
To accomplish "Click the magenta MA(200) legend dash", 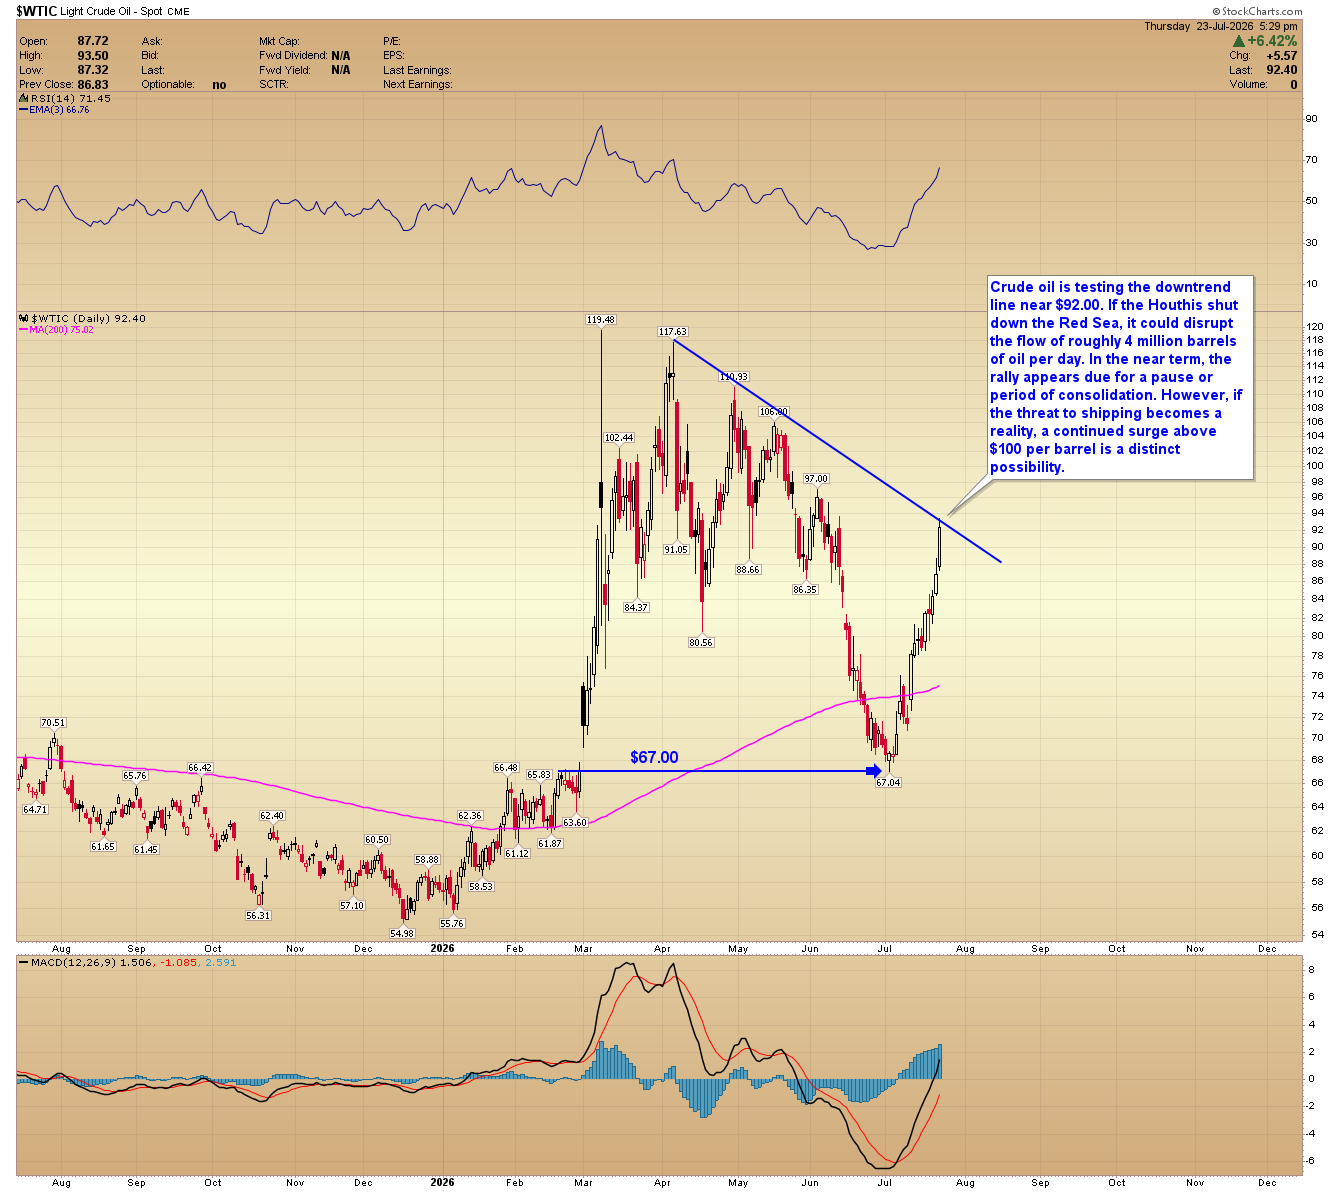I will (24, 330).
